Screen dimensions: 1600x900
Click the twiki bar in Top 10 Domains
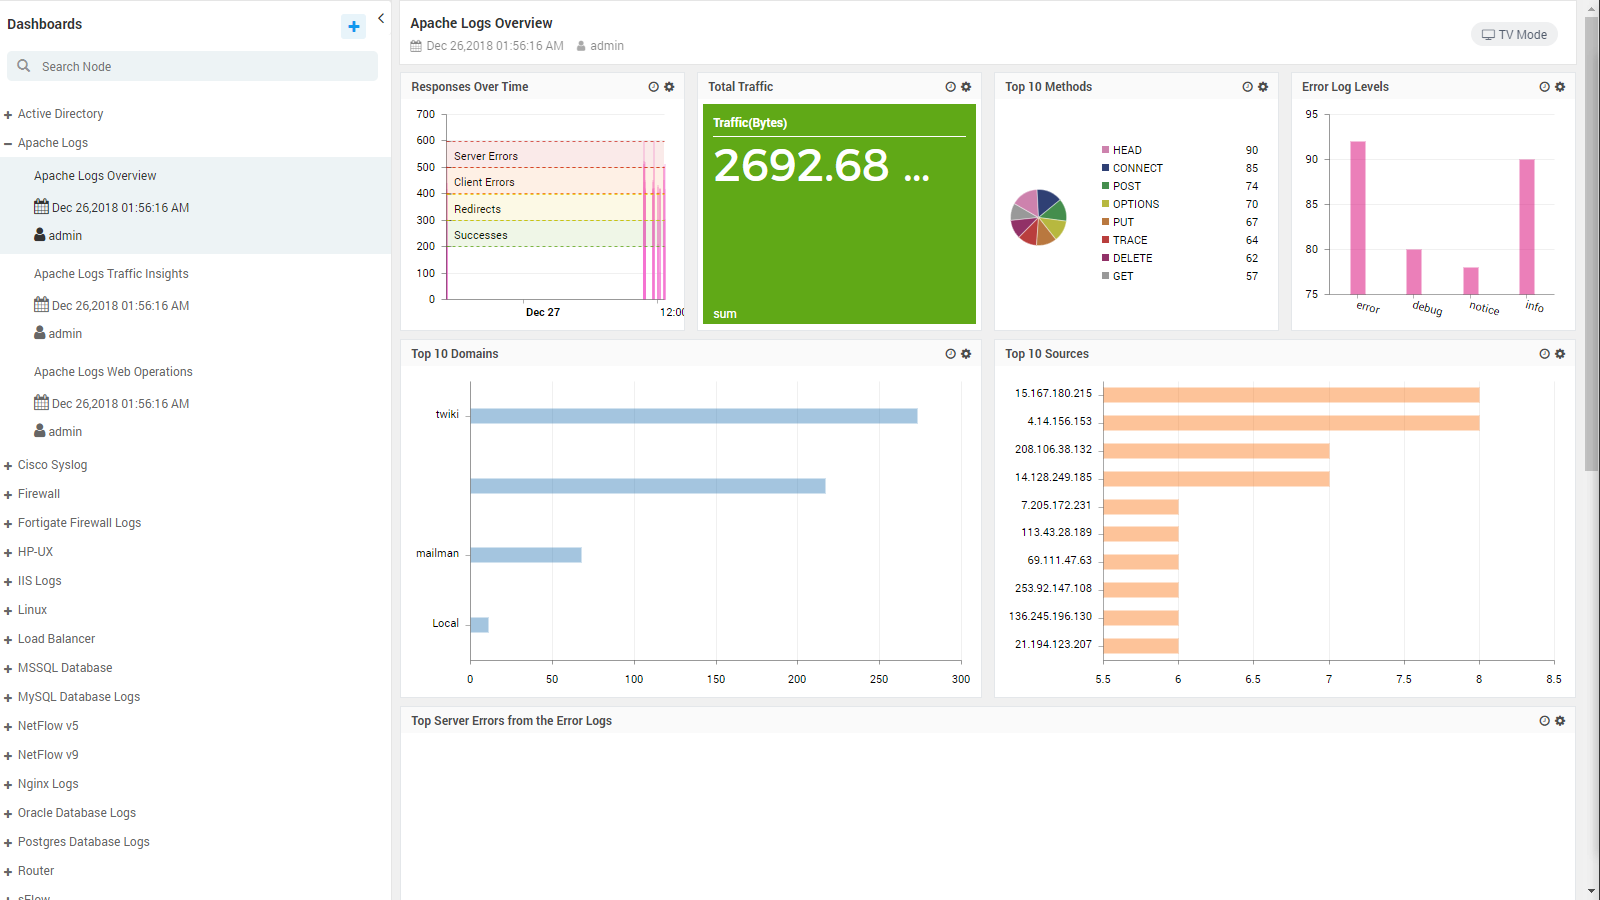point(694,416)
